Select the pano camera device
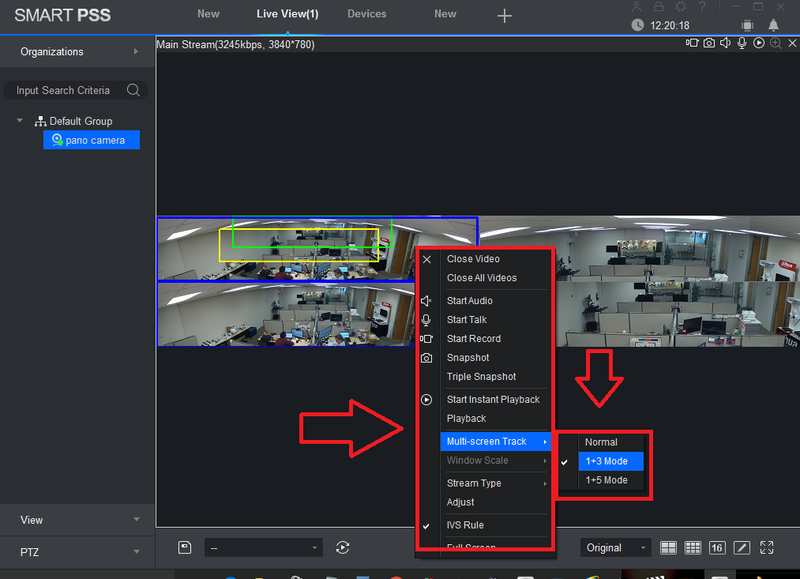Screen dimensions: 800x579 tap(94, 141)
